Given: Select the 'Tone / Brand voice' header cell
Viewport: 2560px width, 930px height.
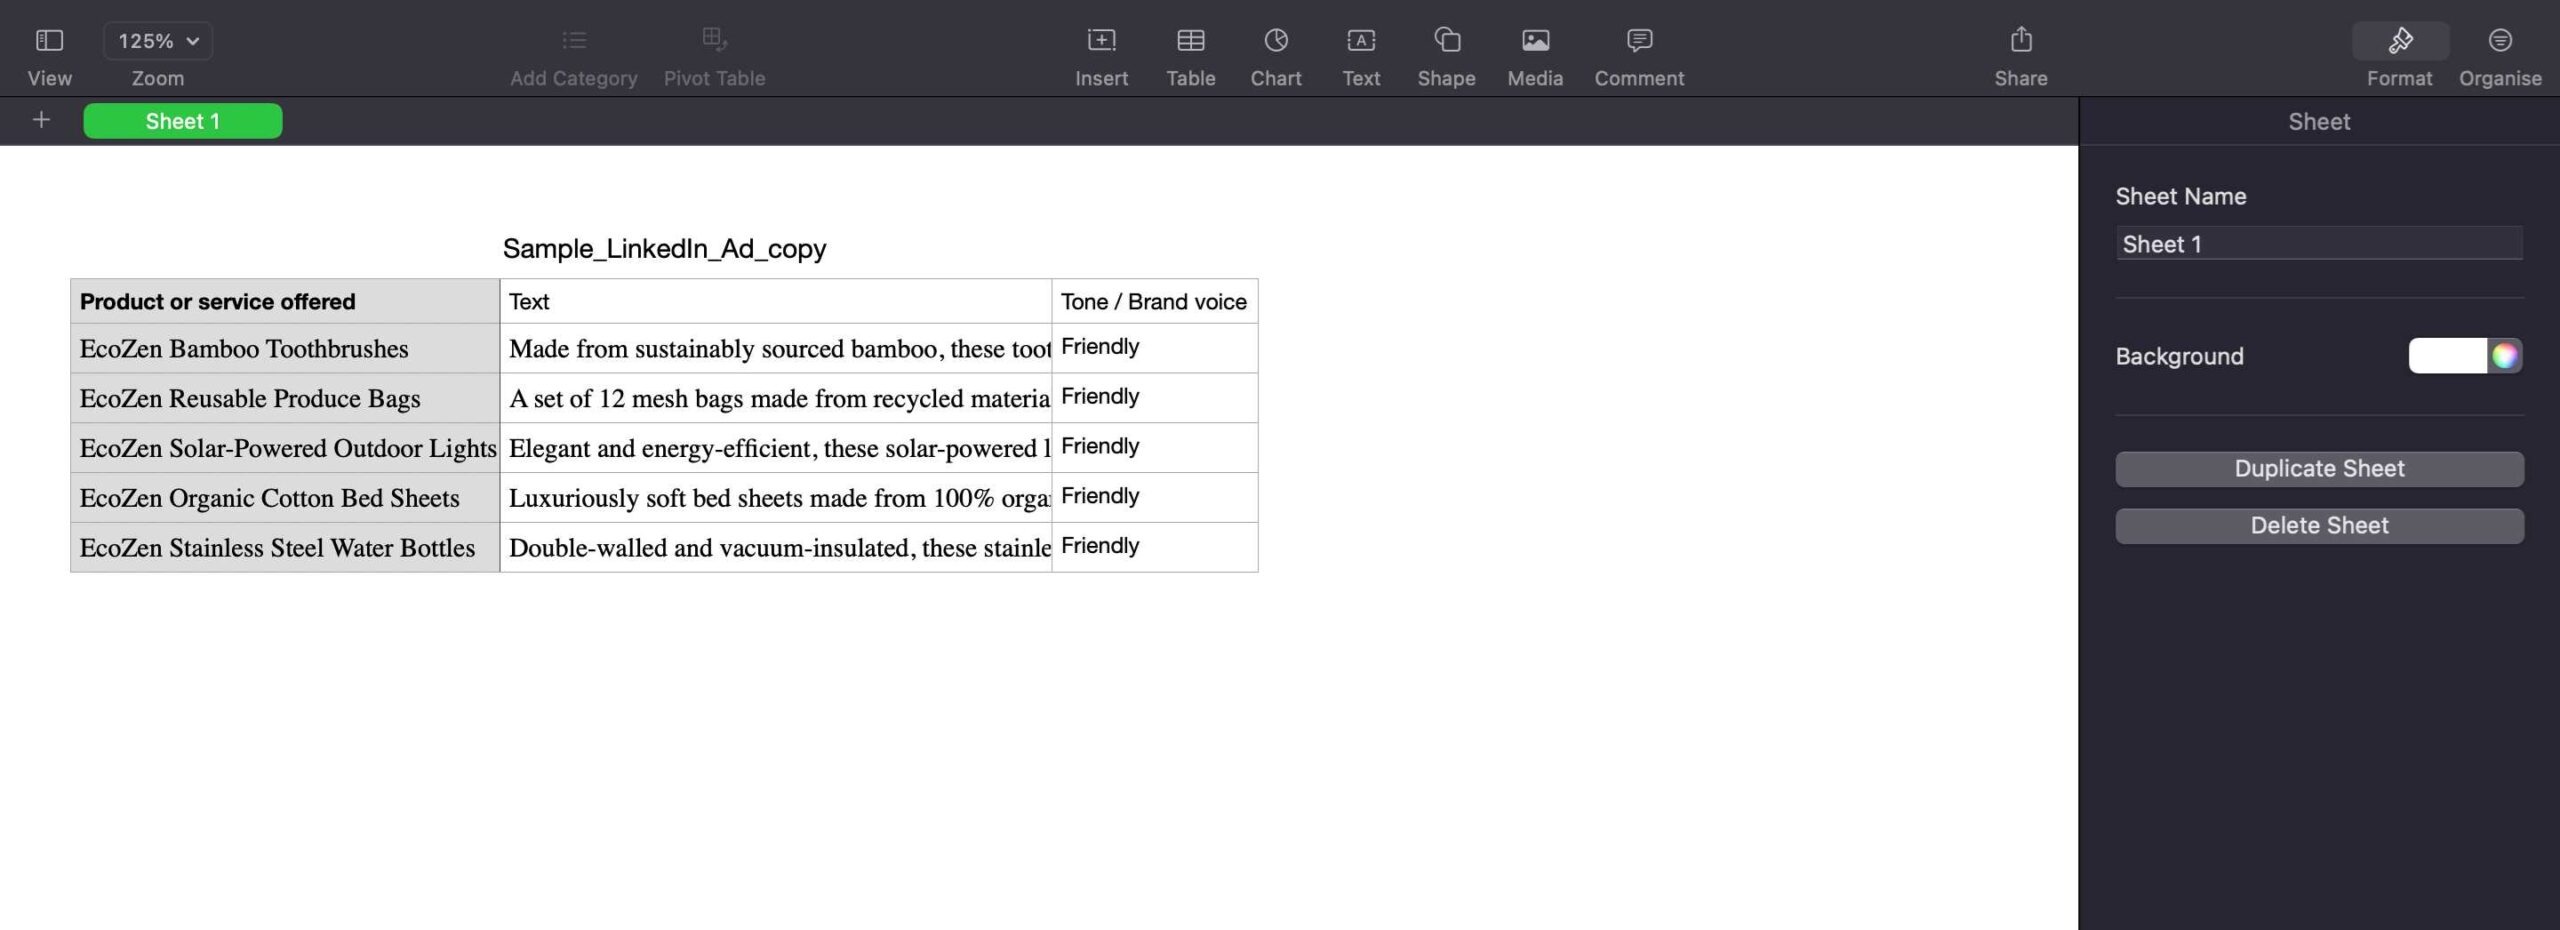Looking at the screenshot, I should pos(1155,301).
